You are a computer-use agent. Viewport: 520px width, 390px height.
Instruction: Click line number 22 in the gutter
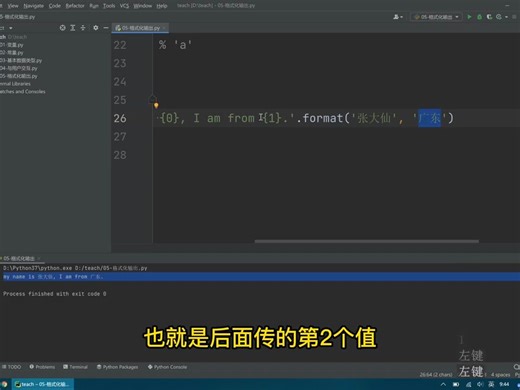120,45
